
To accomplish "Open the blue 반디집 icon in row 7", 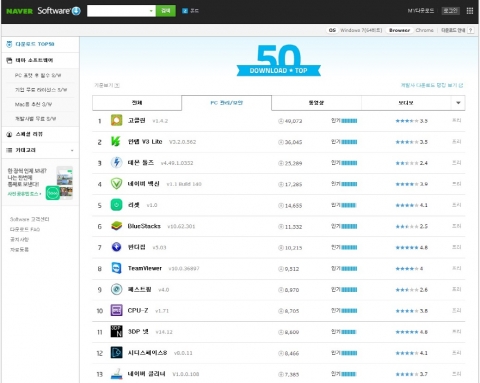I will click(x=116, y=247).
